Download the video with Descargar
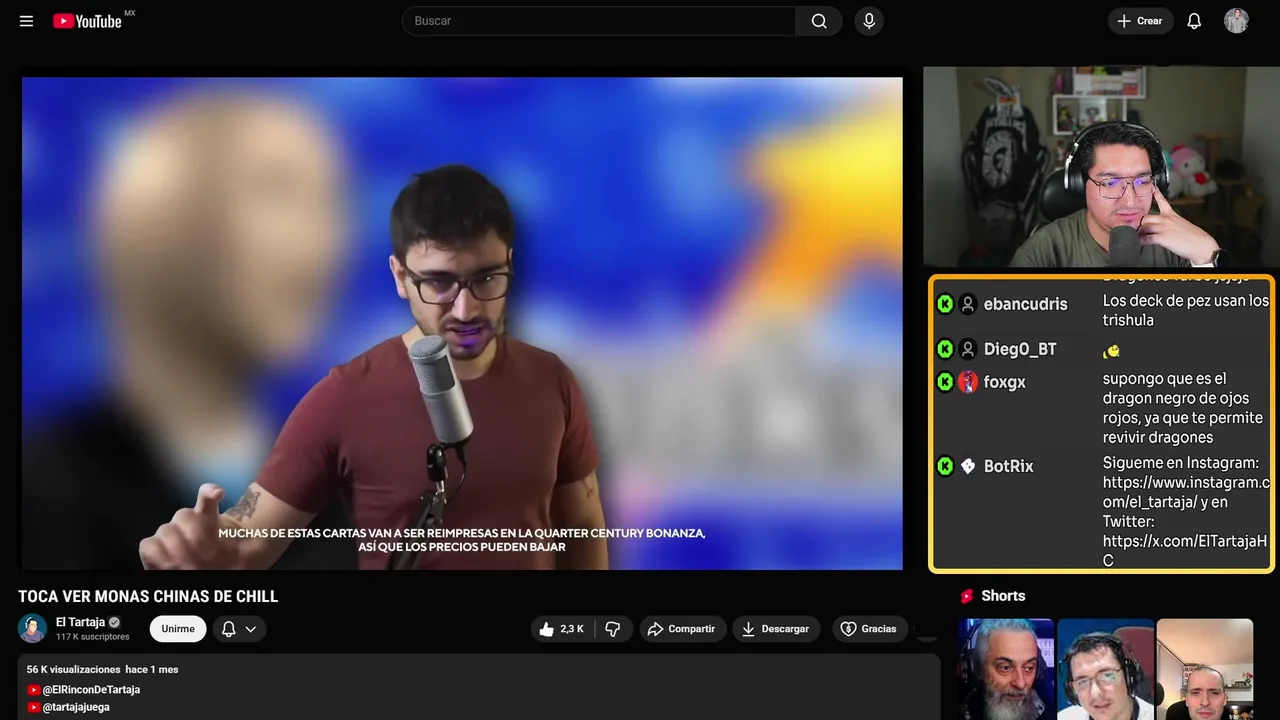The width and height of the screenshot is (1280, 720). 776,629
